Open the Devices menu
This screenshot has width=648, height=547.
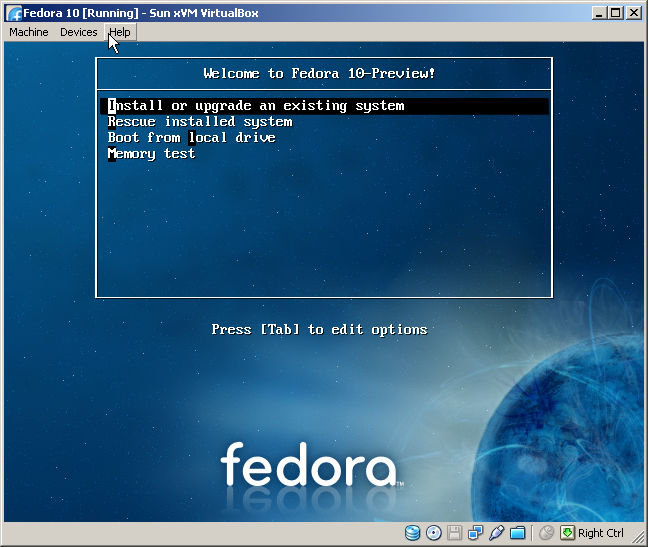click(x=79, y=32)
